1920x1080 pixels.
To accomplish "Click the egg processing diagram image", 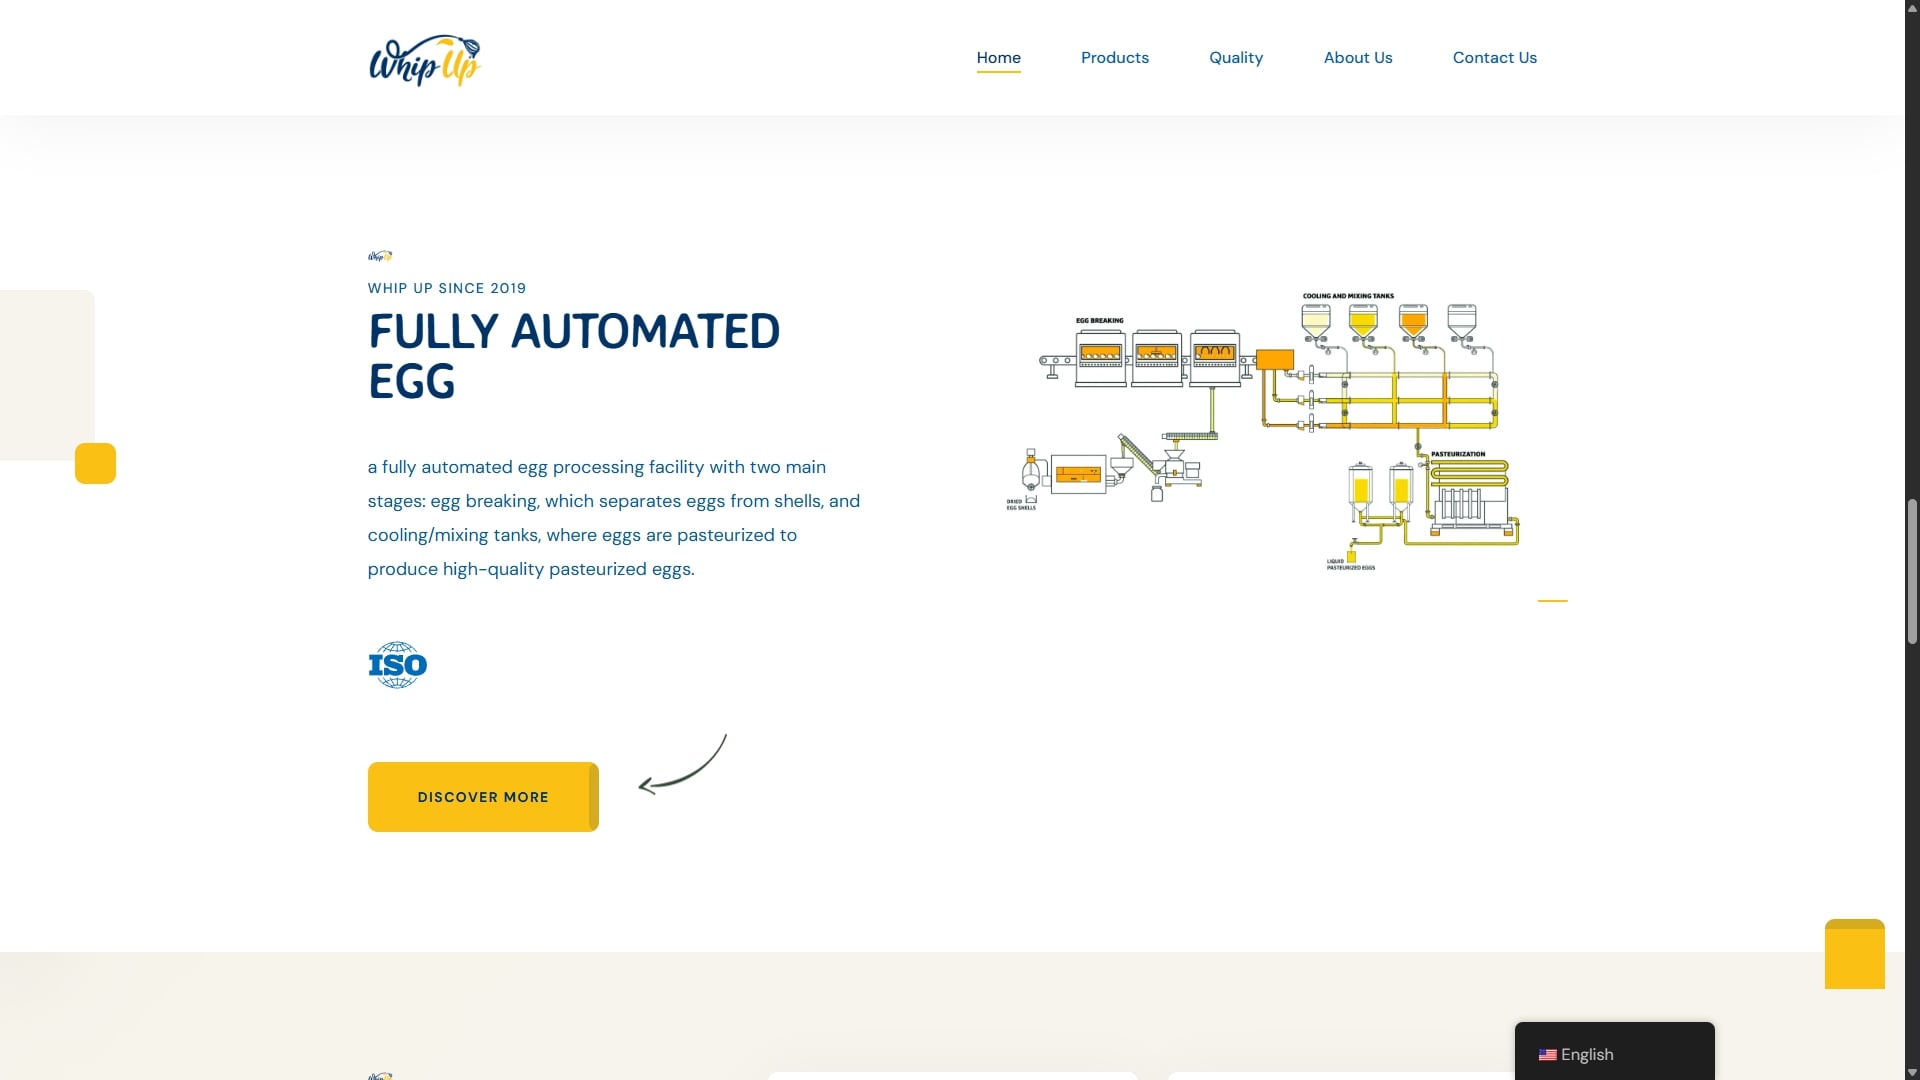I will 1263,431.
